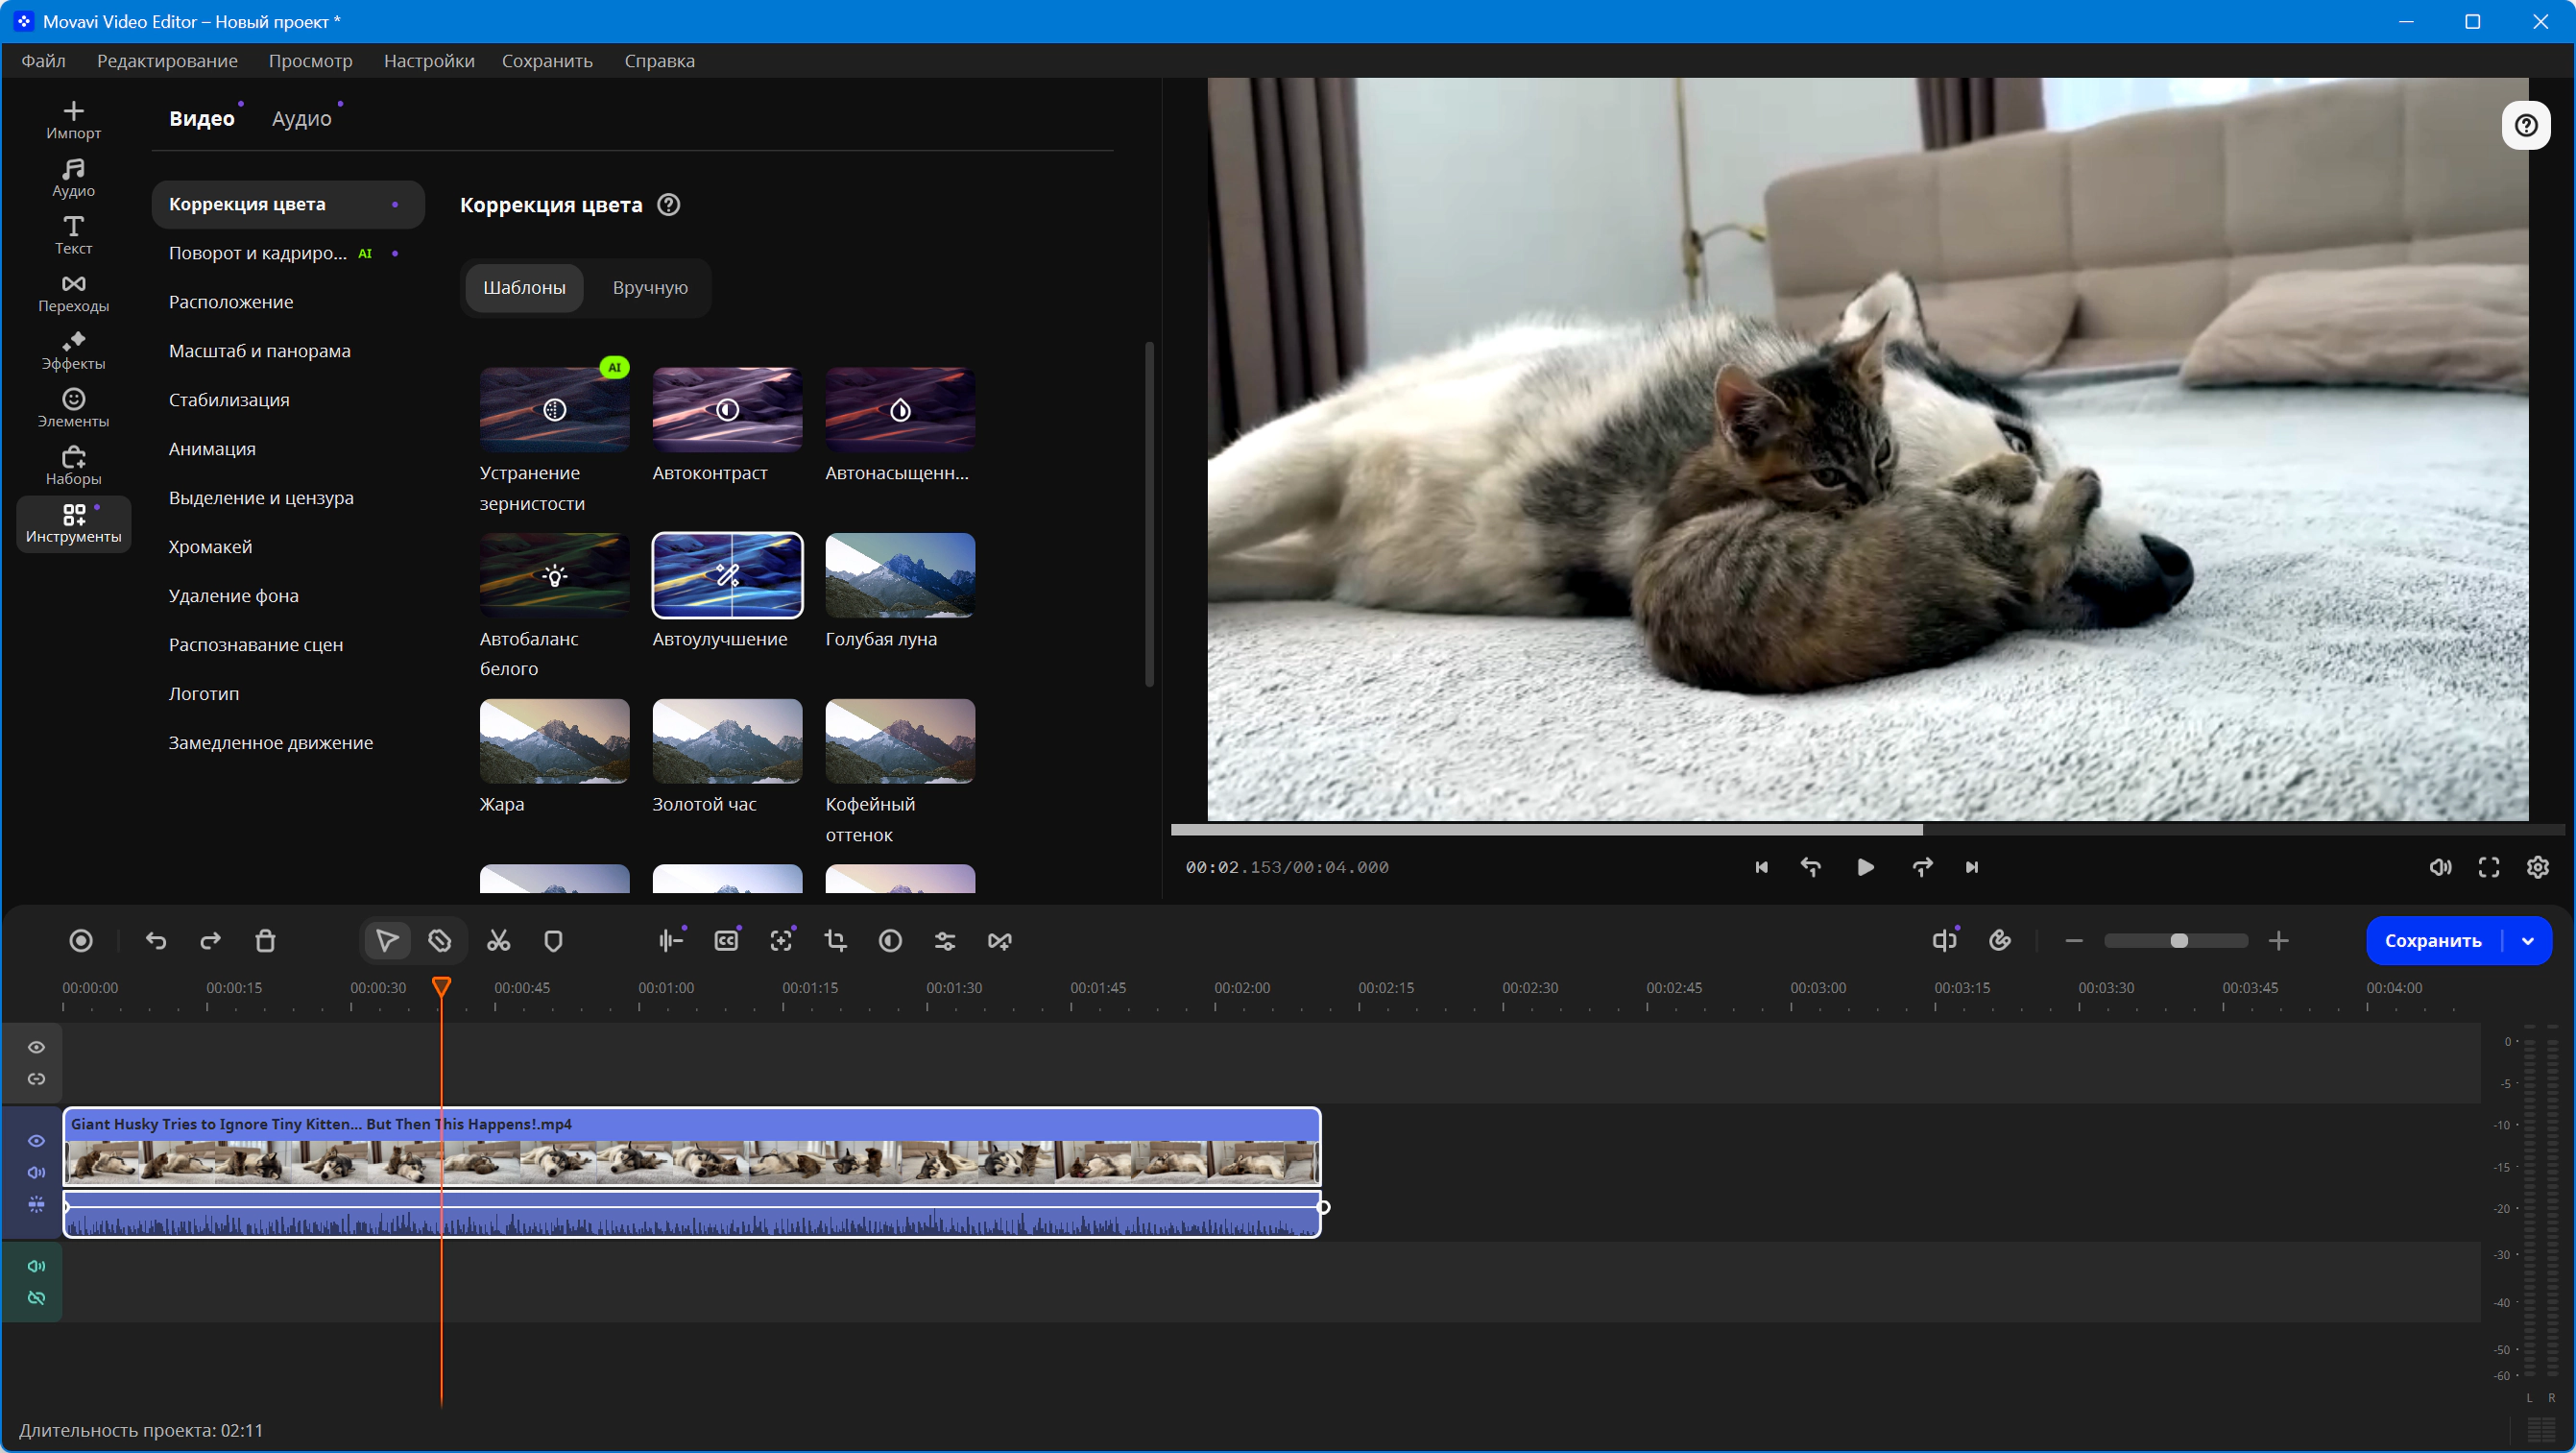Click the record video button

(81, 940)
